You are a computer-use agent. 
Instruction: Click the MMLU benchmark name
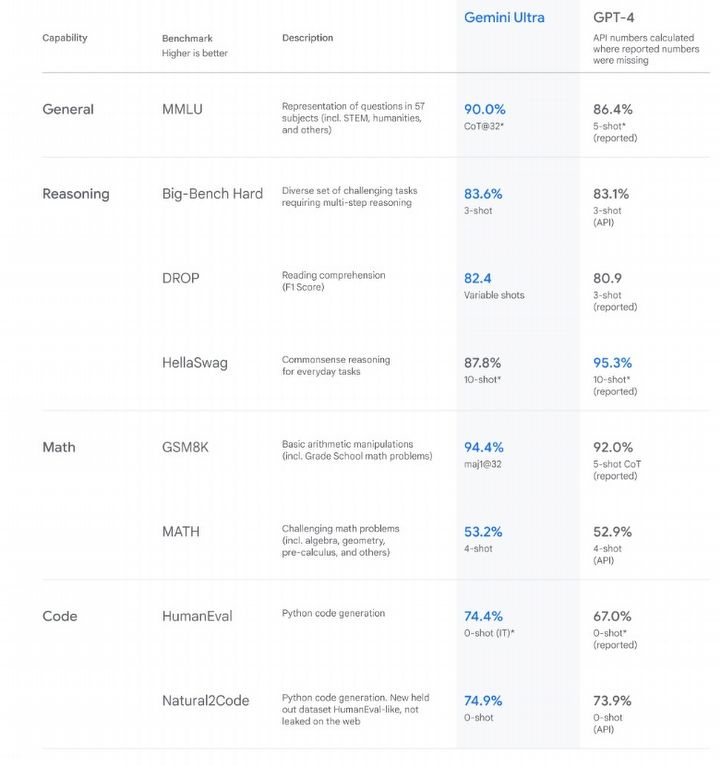[182, 109]
